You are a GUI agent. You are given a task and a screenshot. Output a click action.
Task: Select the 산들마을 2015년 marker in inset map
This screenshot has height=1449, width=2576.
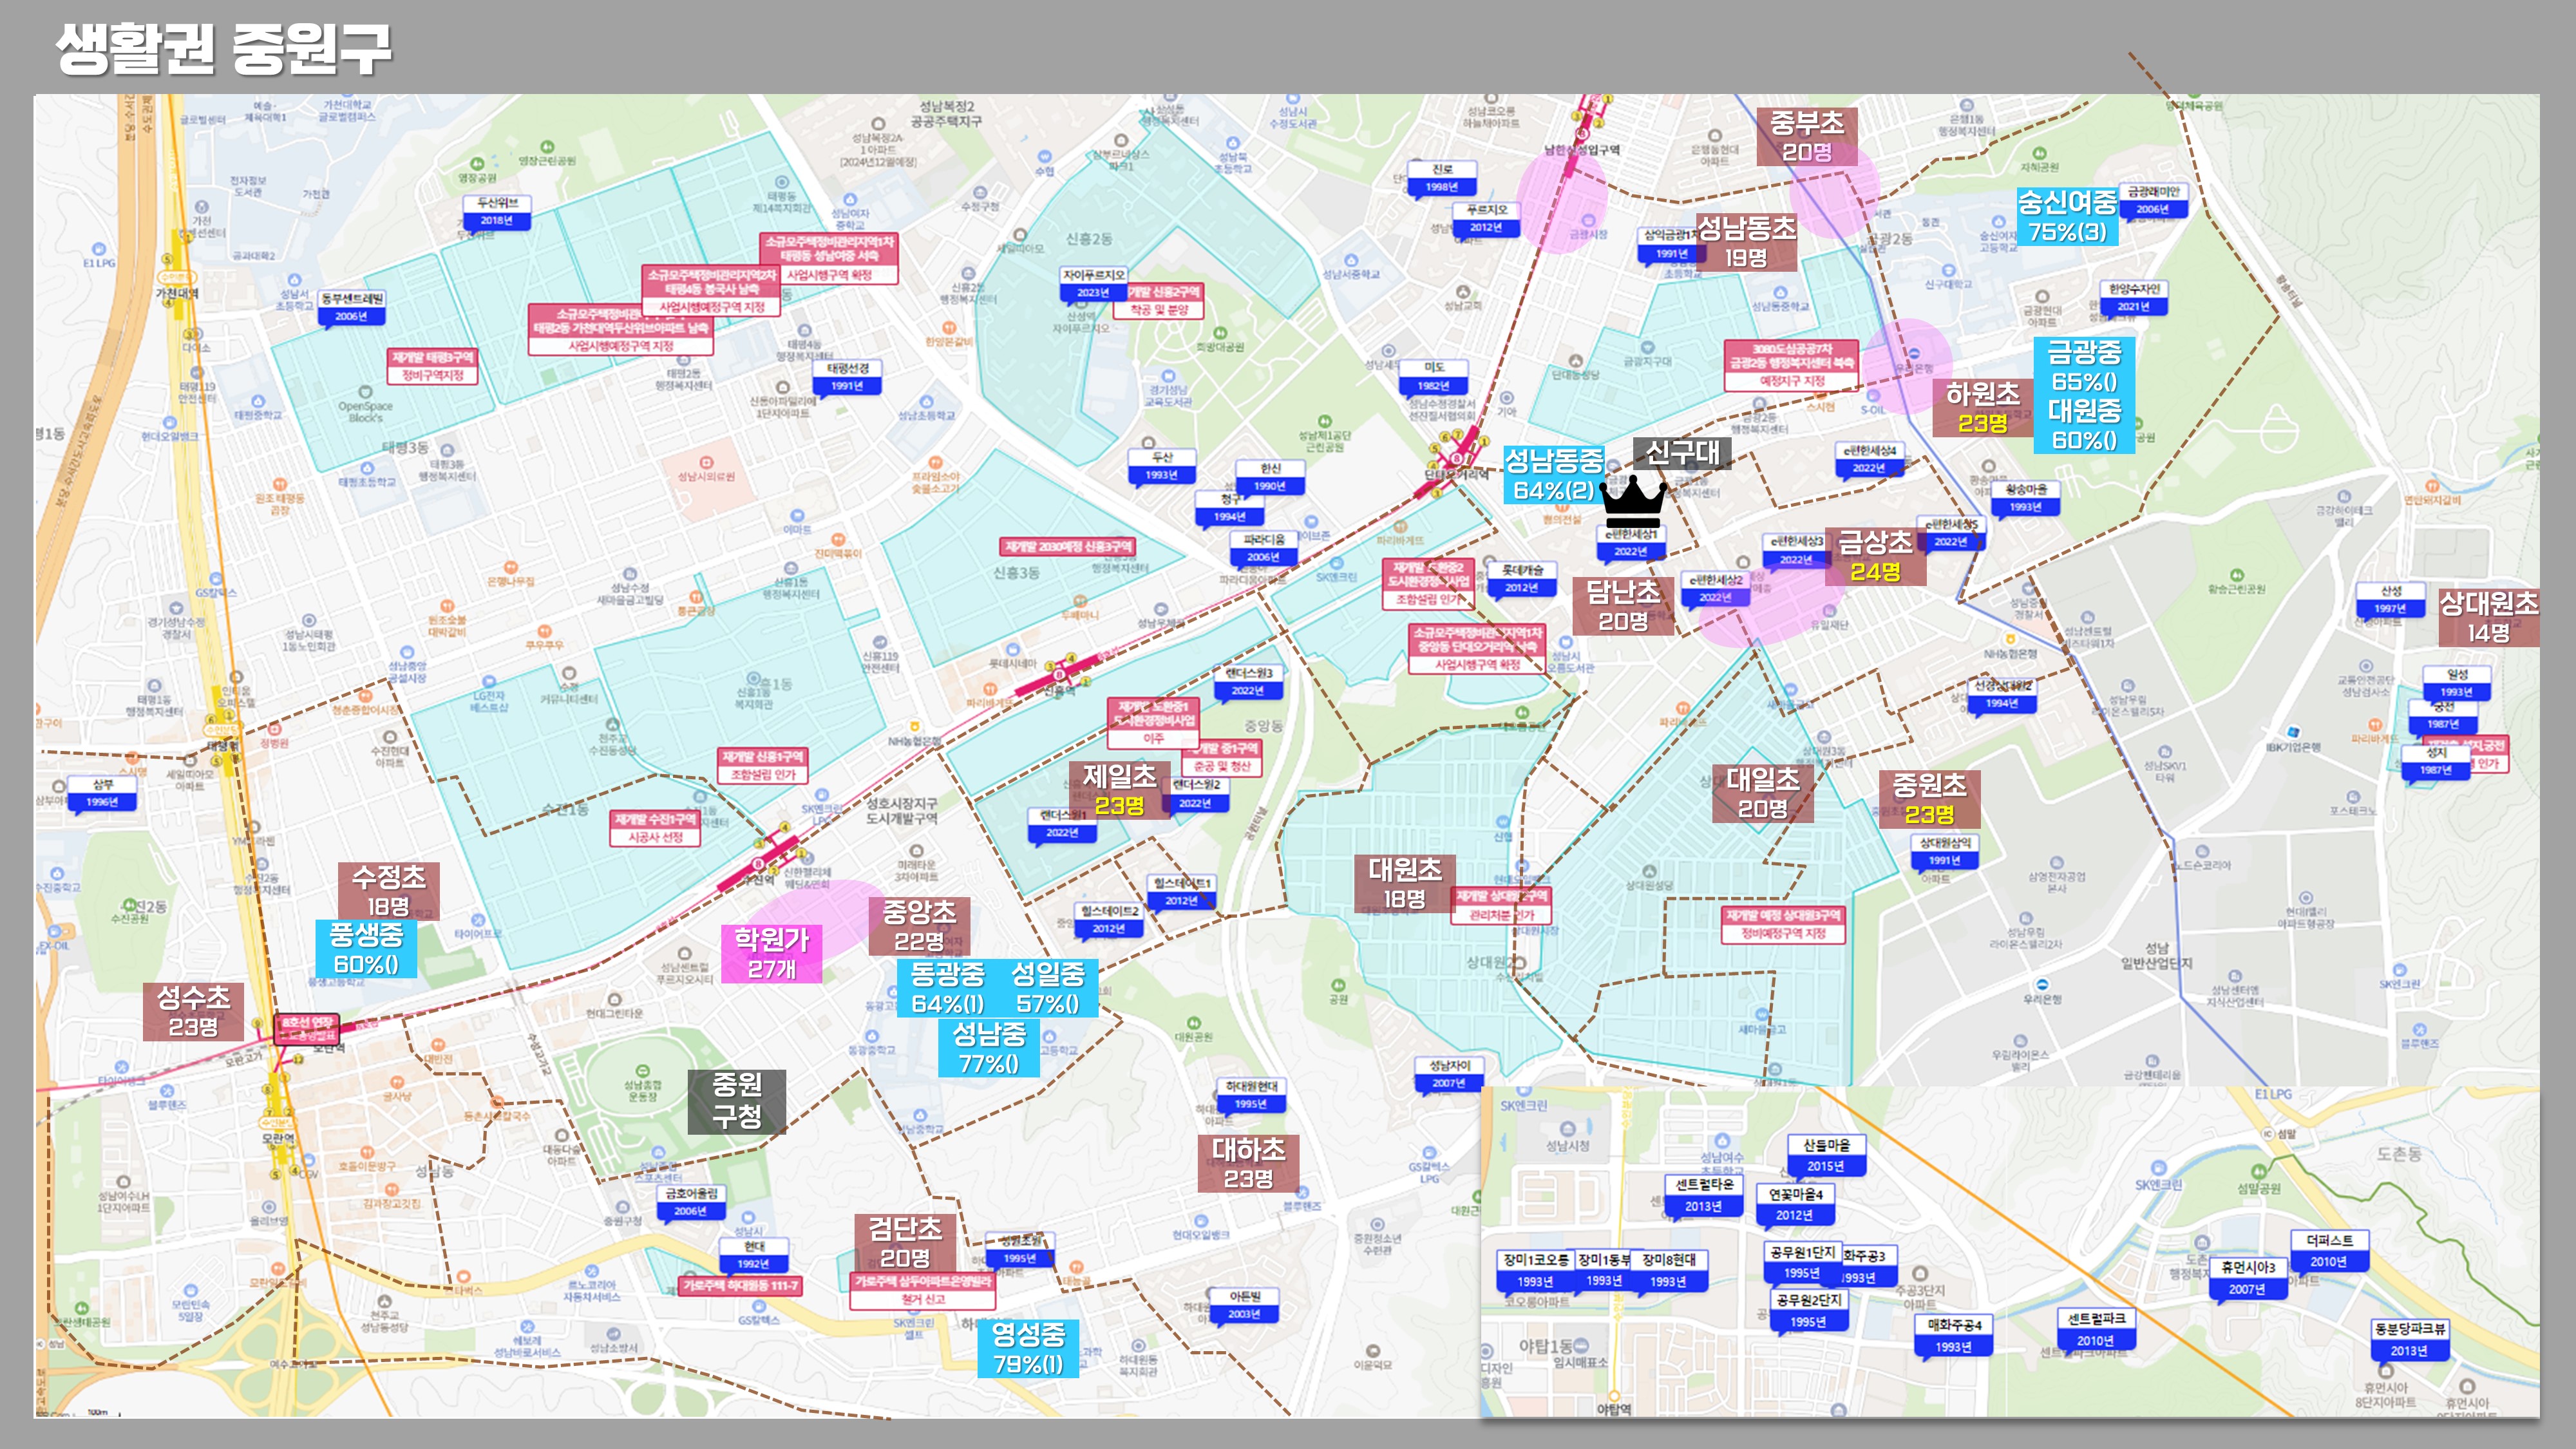pyautogui.click(x=1826, y=1155)
